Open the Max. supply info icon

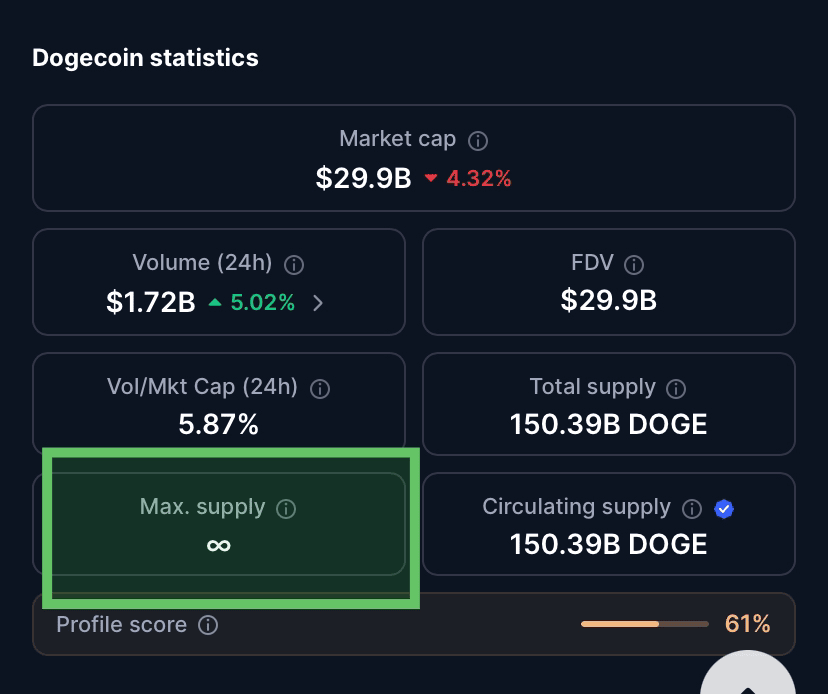(x=286, y=509)
